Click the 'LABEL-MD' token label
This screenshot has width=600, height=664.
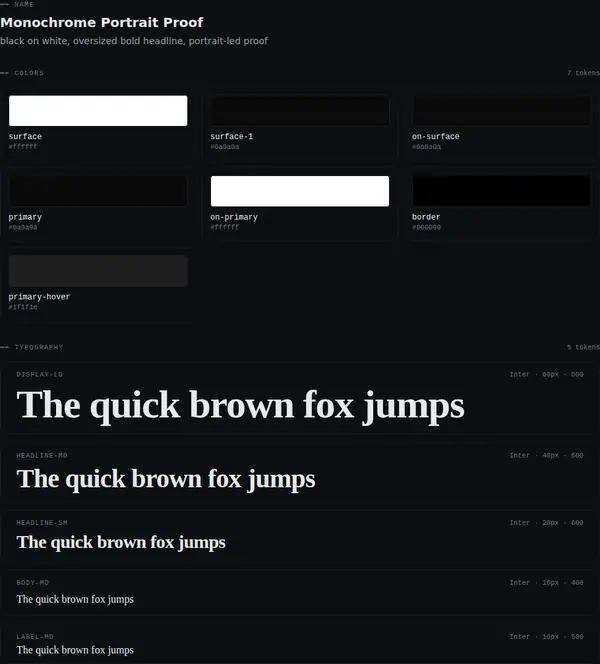coord(35,637)
